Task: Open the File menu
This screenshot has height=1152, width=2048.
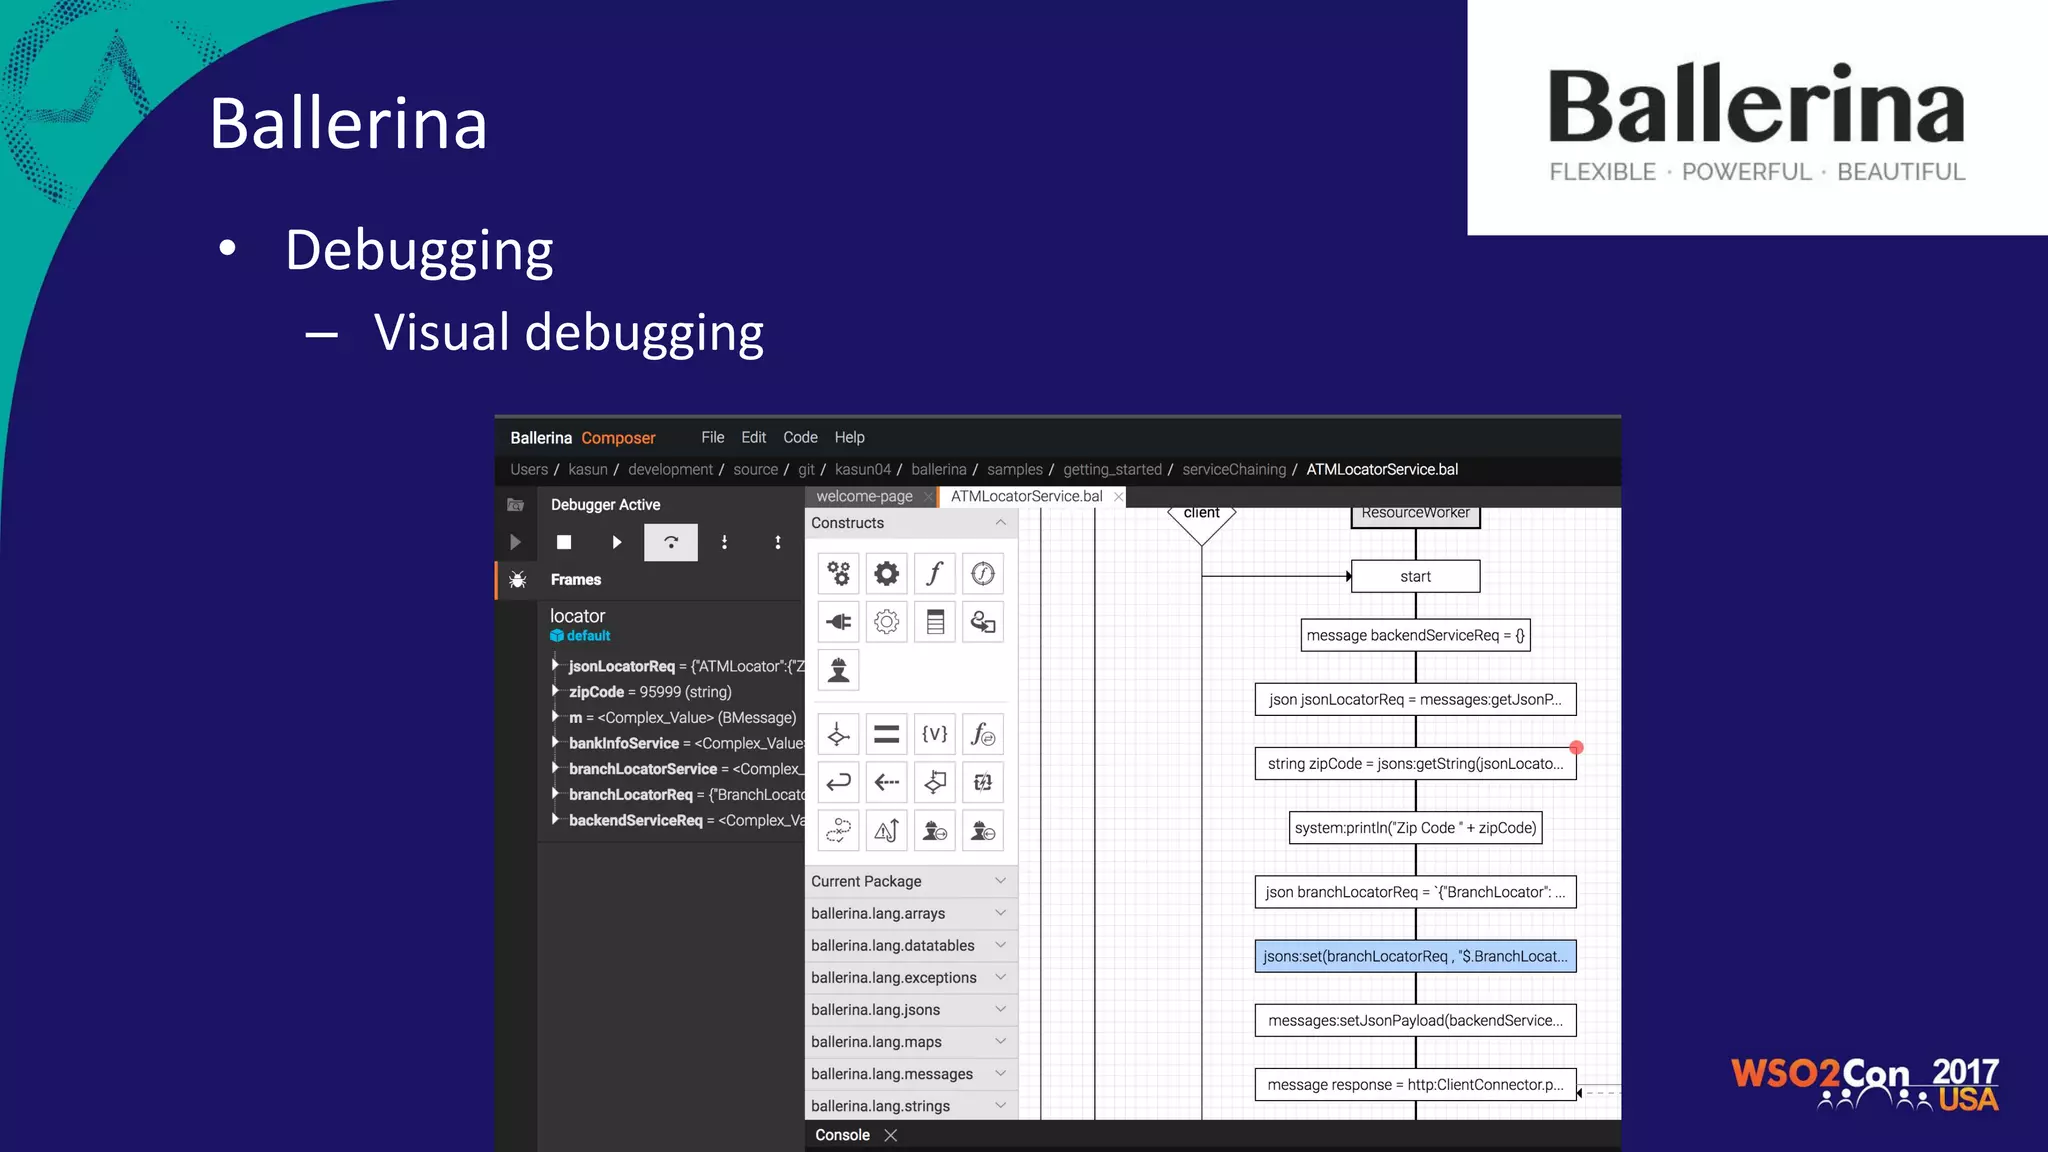Action: [713, 437]
